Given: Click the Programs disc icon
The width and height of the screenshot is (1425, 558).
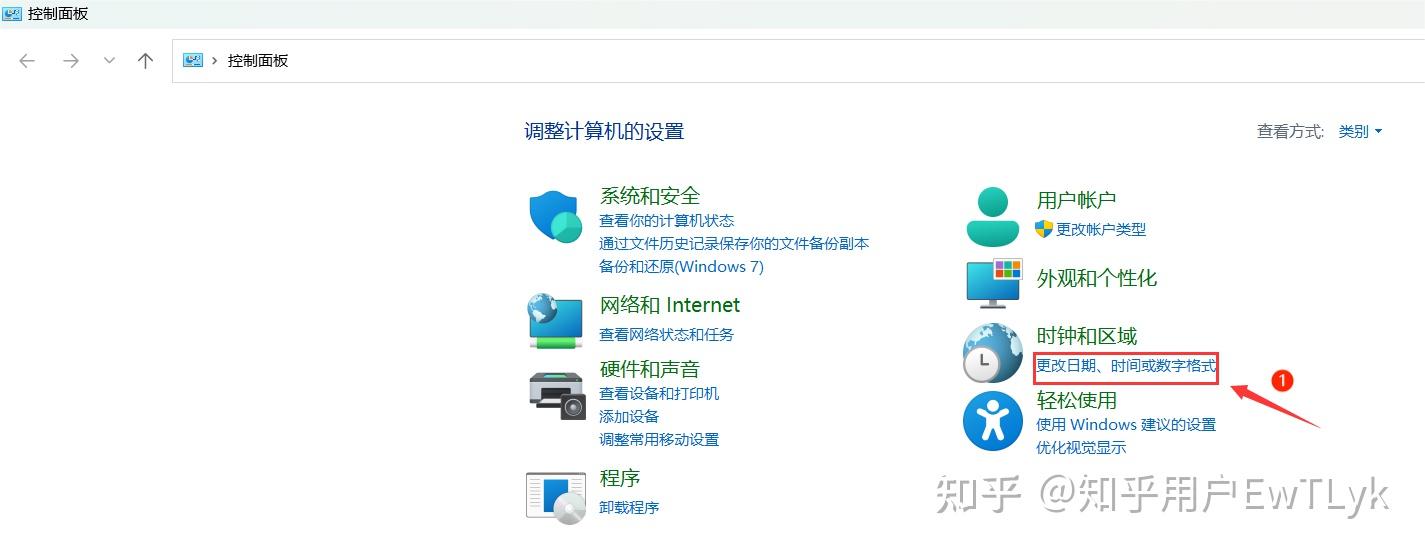Looking at the screenshot, I should coord(556,497).
